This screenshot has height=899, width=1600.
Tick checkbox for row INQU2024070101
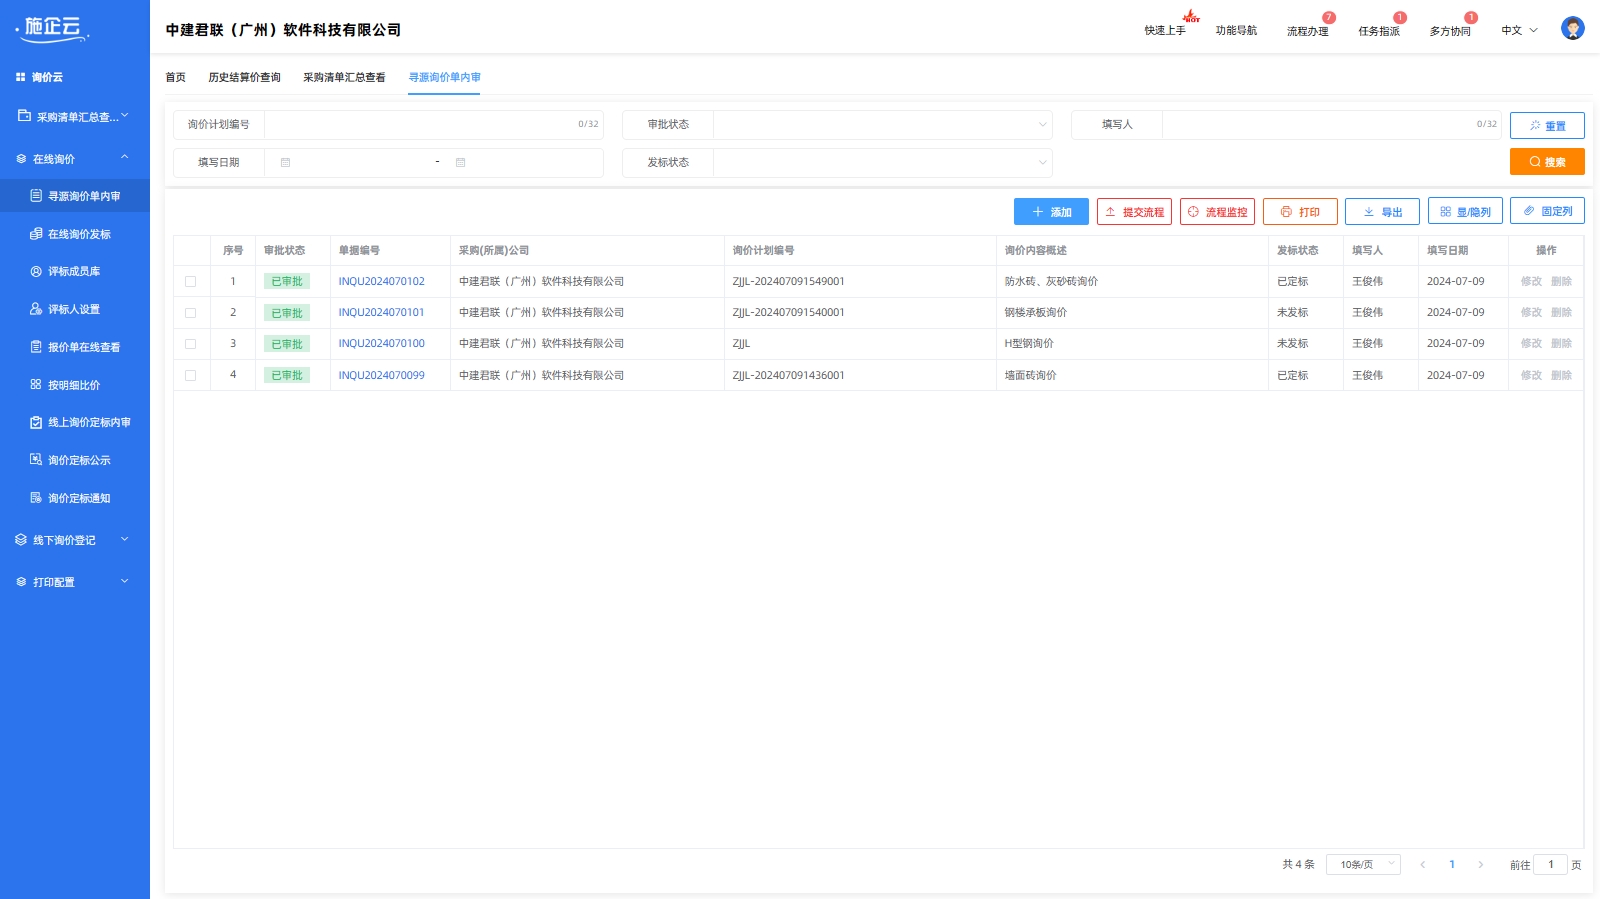pyautogui.click(x=190, y=313)
